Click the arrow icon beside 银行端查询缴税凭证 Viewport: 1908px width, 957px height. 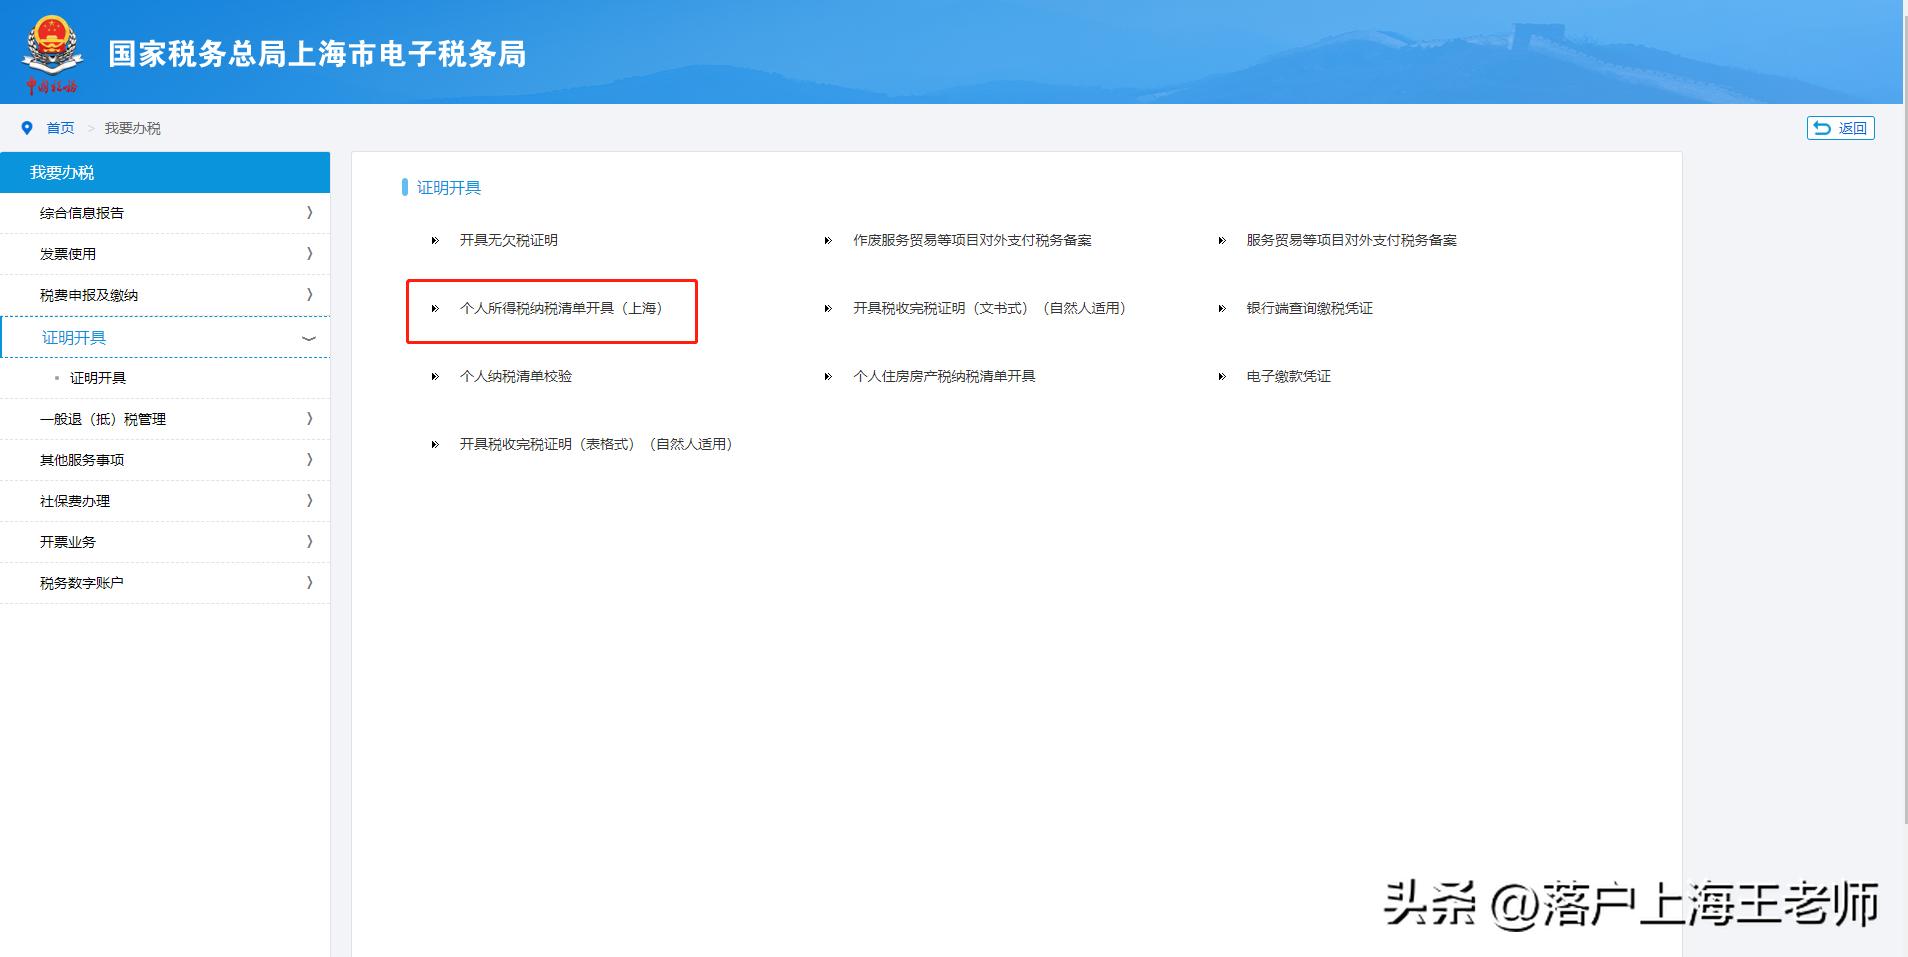pos(1222,308)
